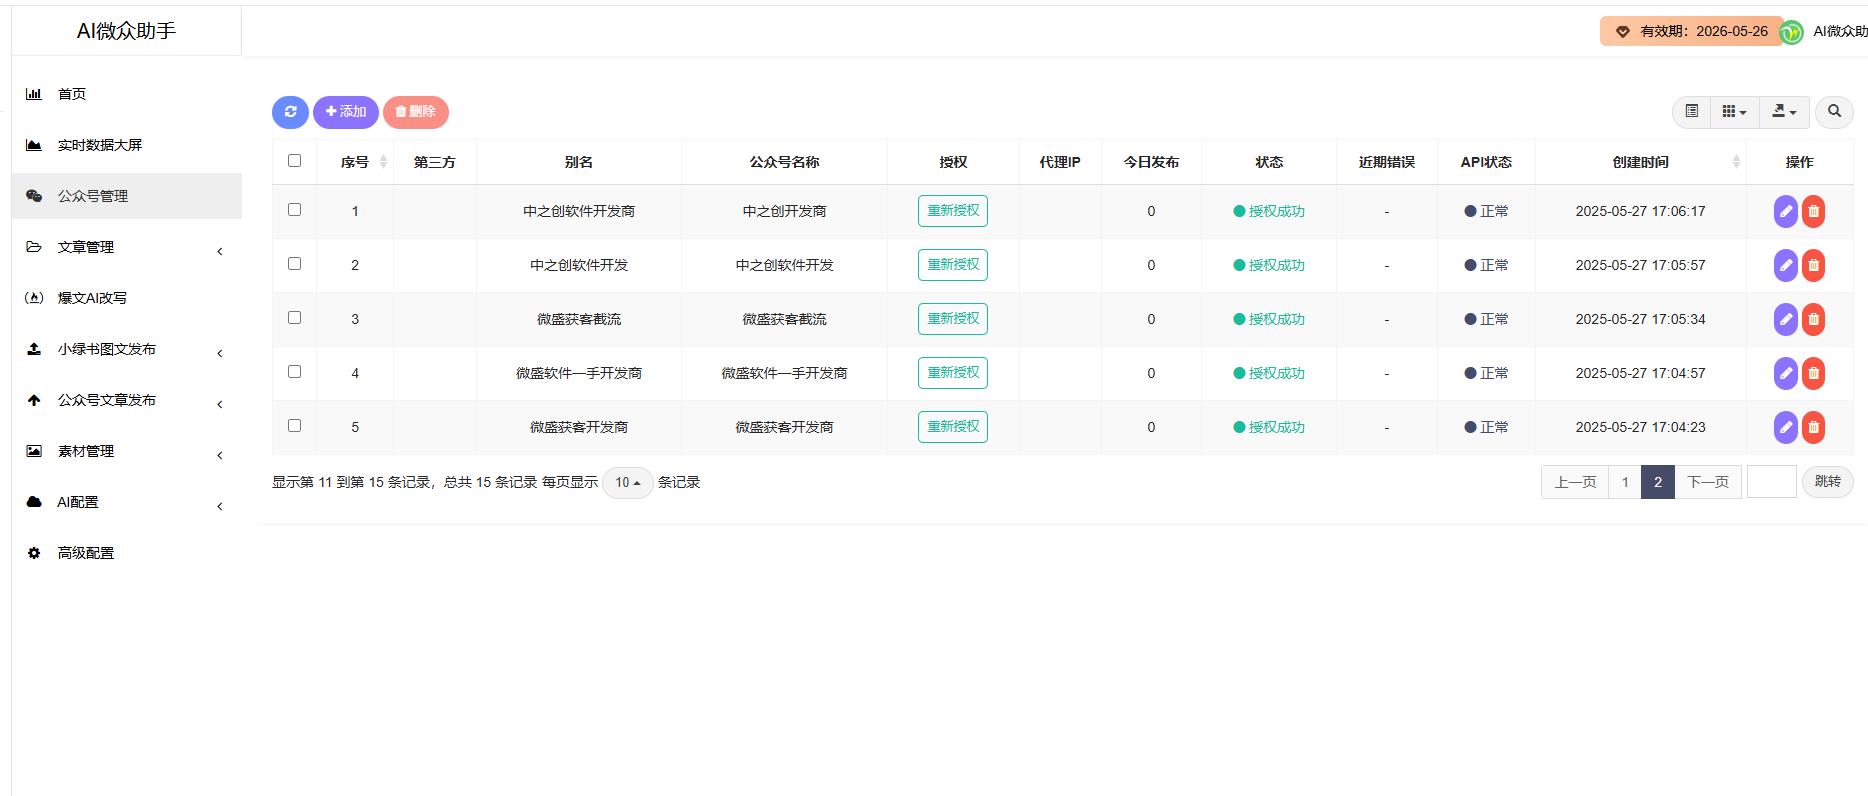Click the 跳转 button
The image size is (1868, 796).
point(1828,482)
